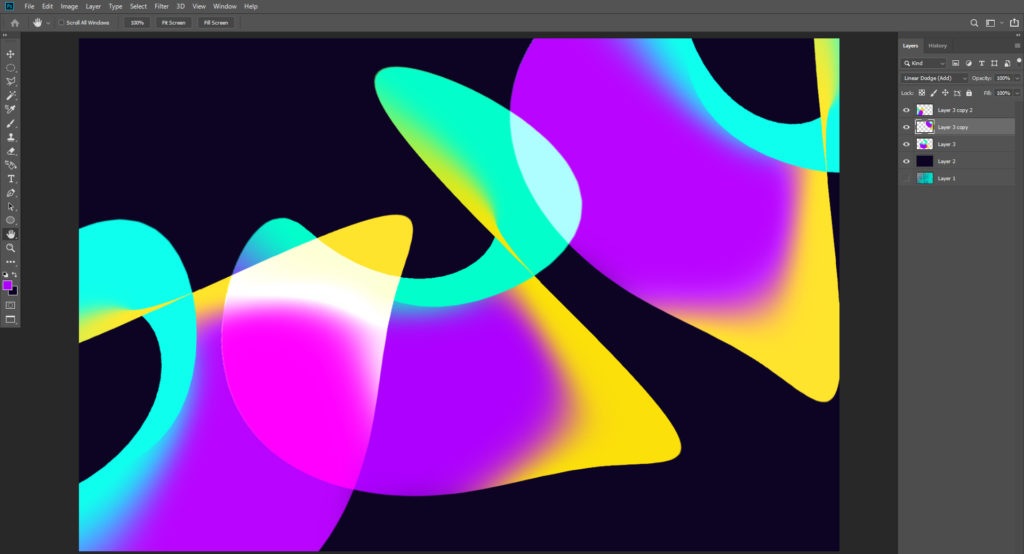Toggle Lock image pixels brush icon
Image resolution: width=1024 pixels, height=554 pixels.
click(x=933, y=93)
